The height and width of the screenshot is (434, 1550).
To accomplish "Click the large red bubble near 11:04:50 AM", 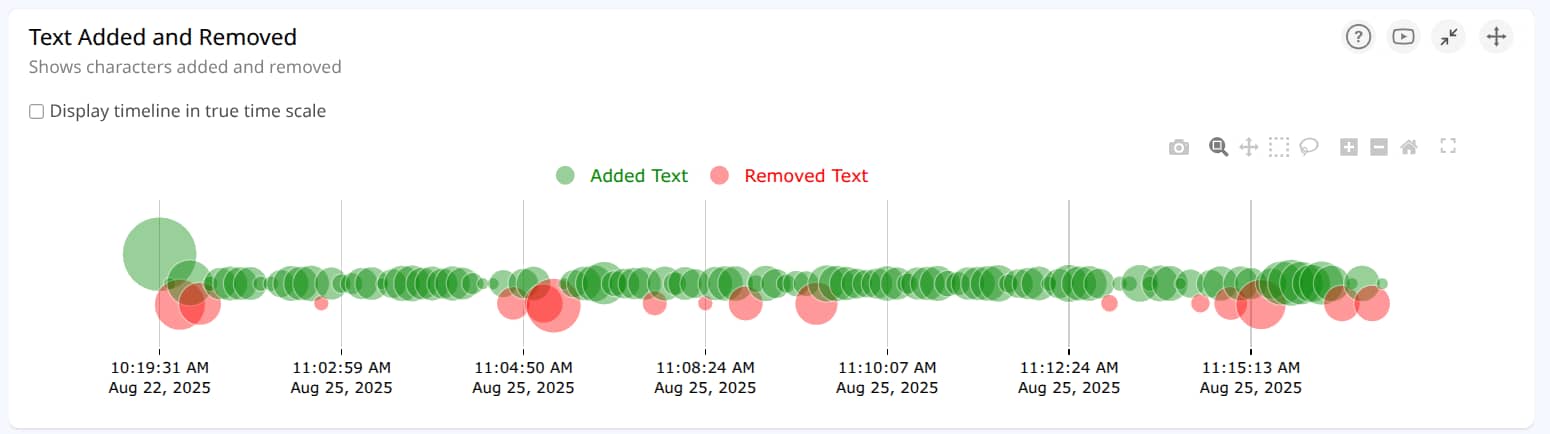I will 550,305.
